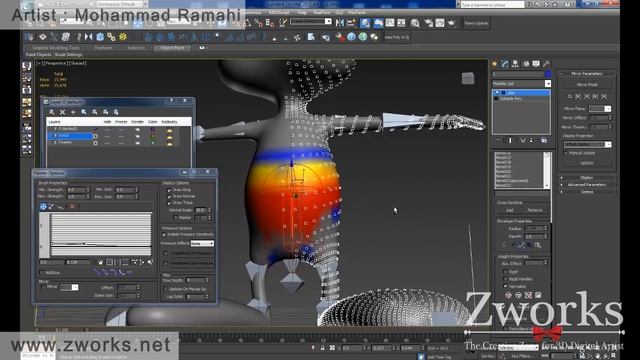Screen dimensions: 640x360
Task: Open the Paint Objects panel in ribbon
Action: click(x=38, y=54)
